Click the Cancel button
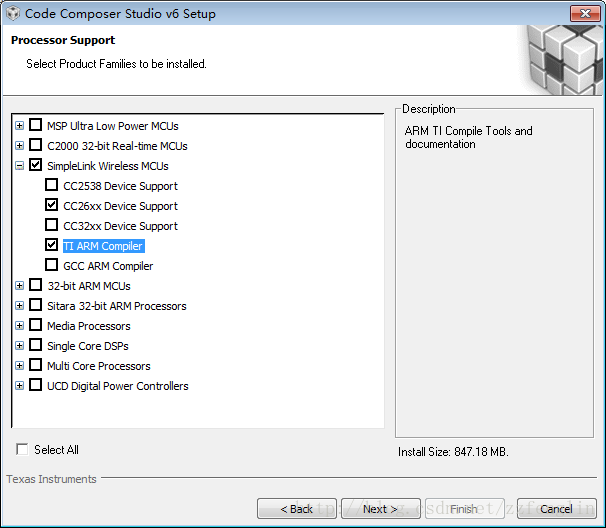 pos(557,509)
